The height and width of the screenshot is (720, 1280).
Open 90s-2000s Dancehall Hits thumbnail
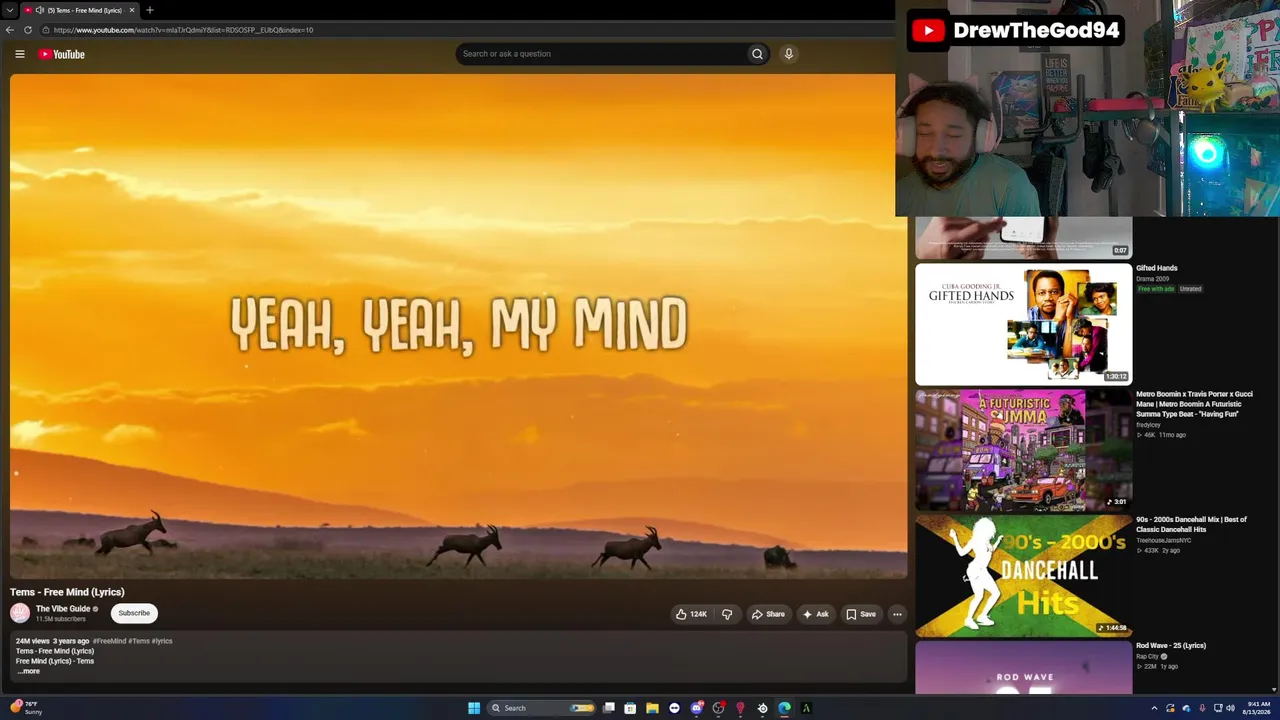point(1023,576)
